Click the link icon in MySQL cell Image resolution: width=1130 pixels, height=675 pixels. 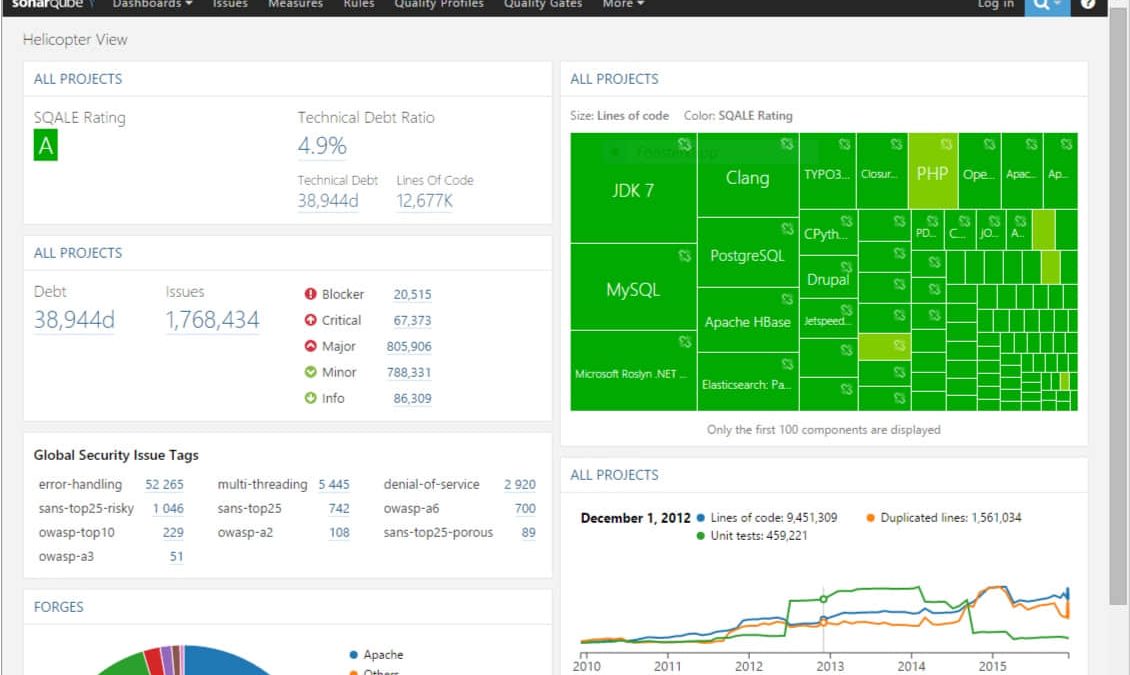[x=684, y=255]
